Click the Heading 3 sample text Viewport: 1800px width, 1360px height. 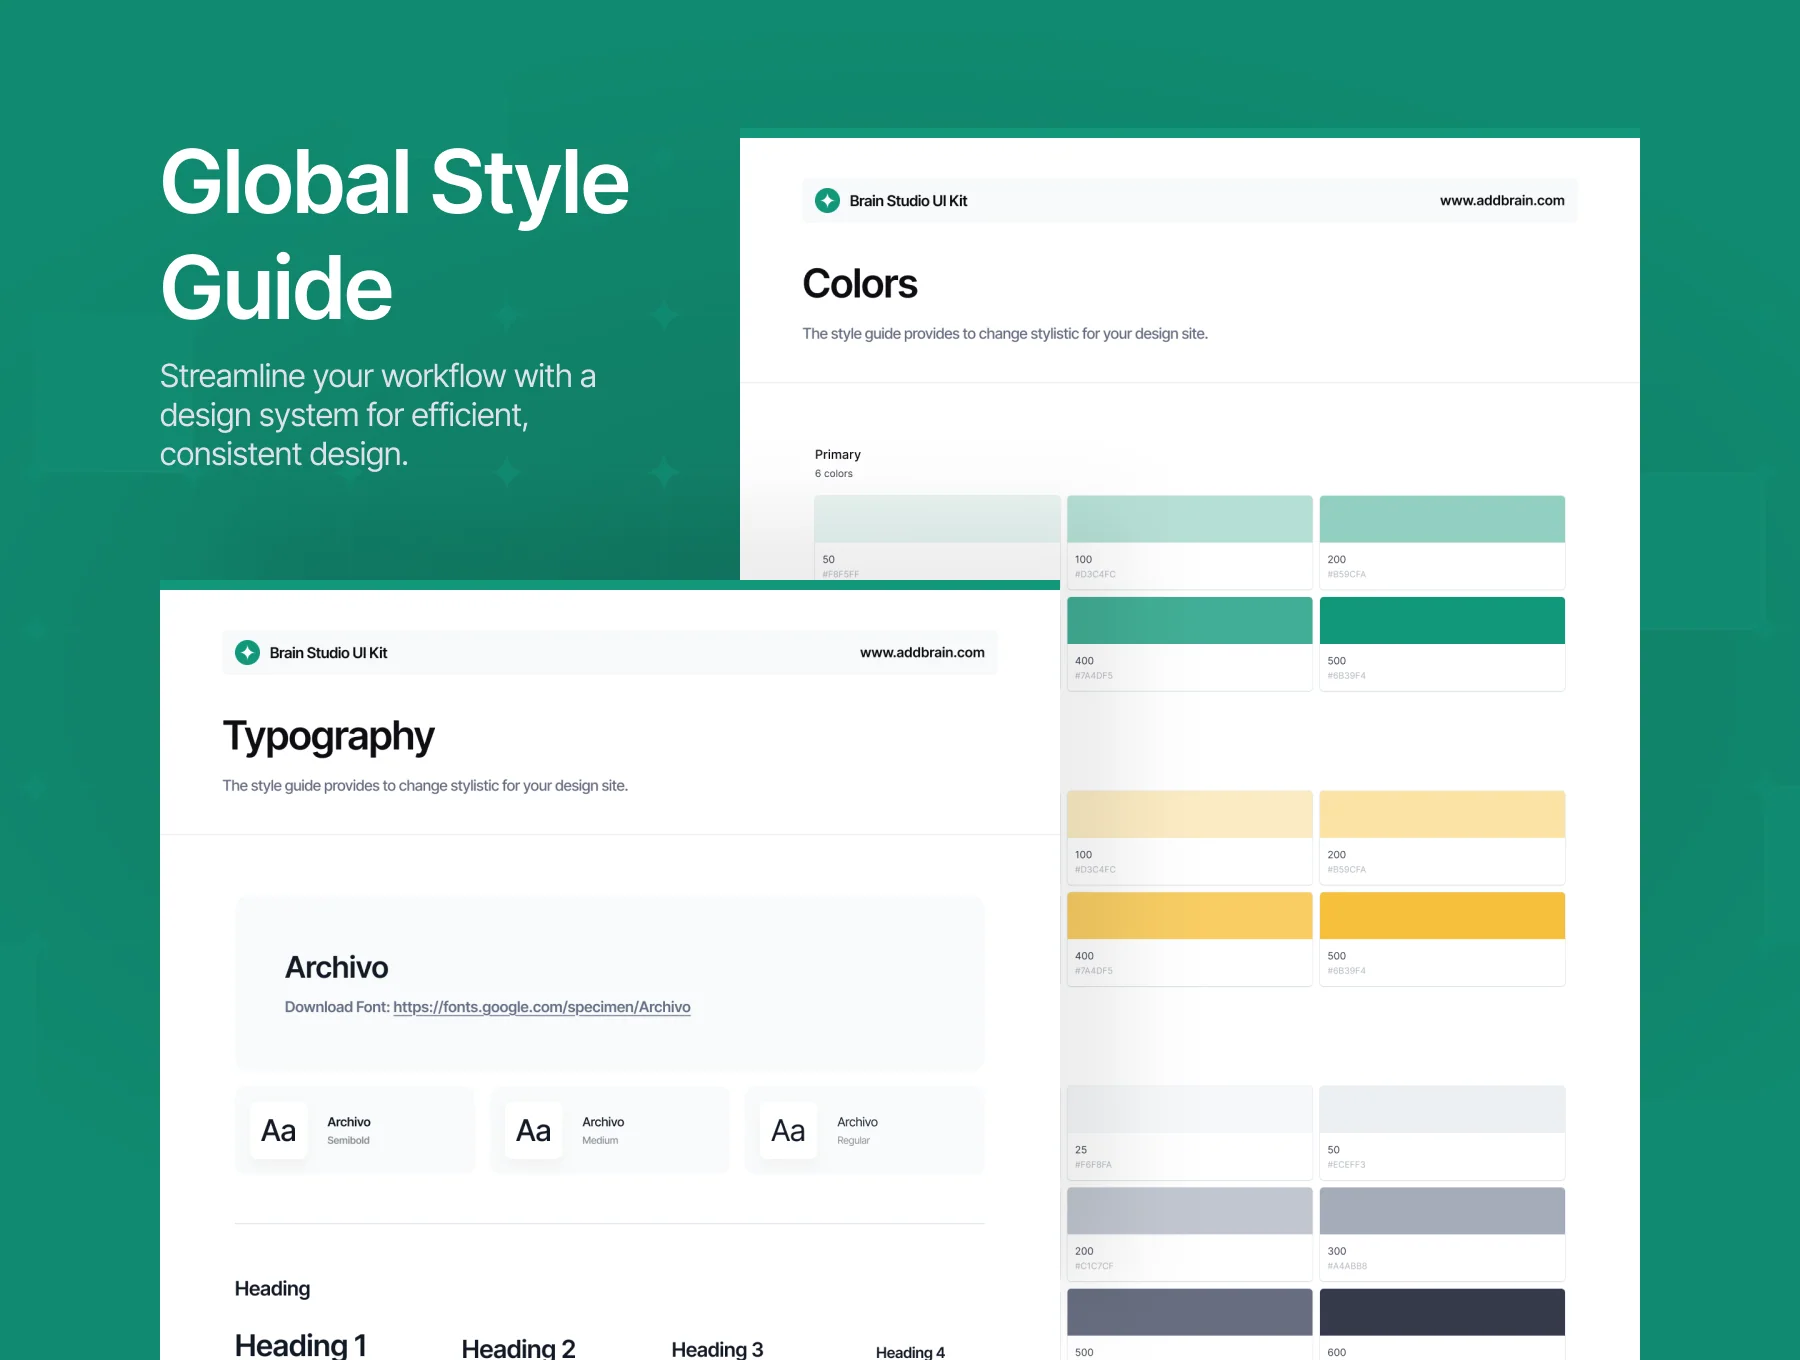(717, 1349)
